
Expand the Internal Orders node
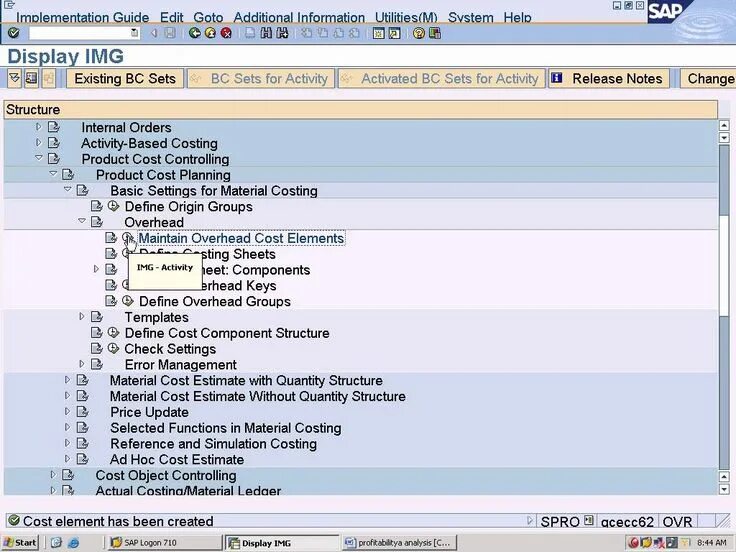click(x=38, y=127)
